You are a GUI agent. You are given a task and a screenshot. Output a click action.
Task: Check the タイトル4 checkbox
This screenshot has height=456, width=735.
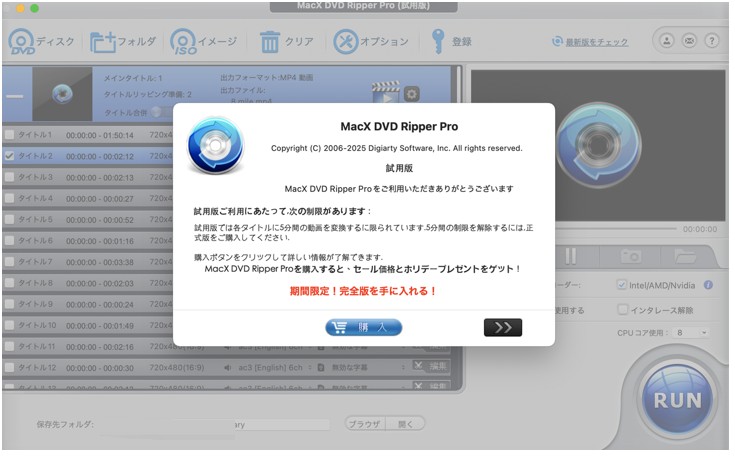click(x=9, y=198)
